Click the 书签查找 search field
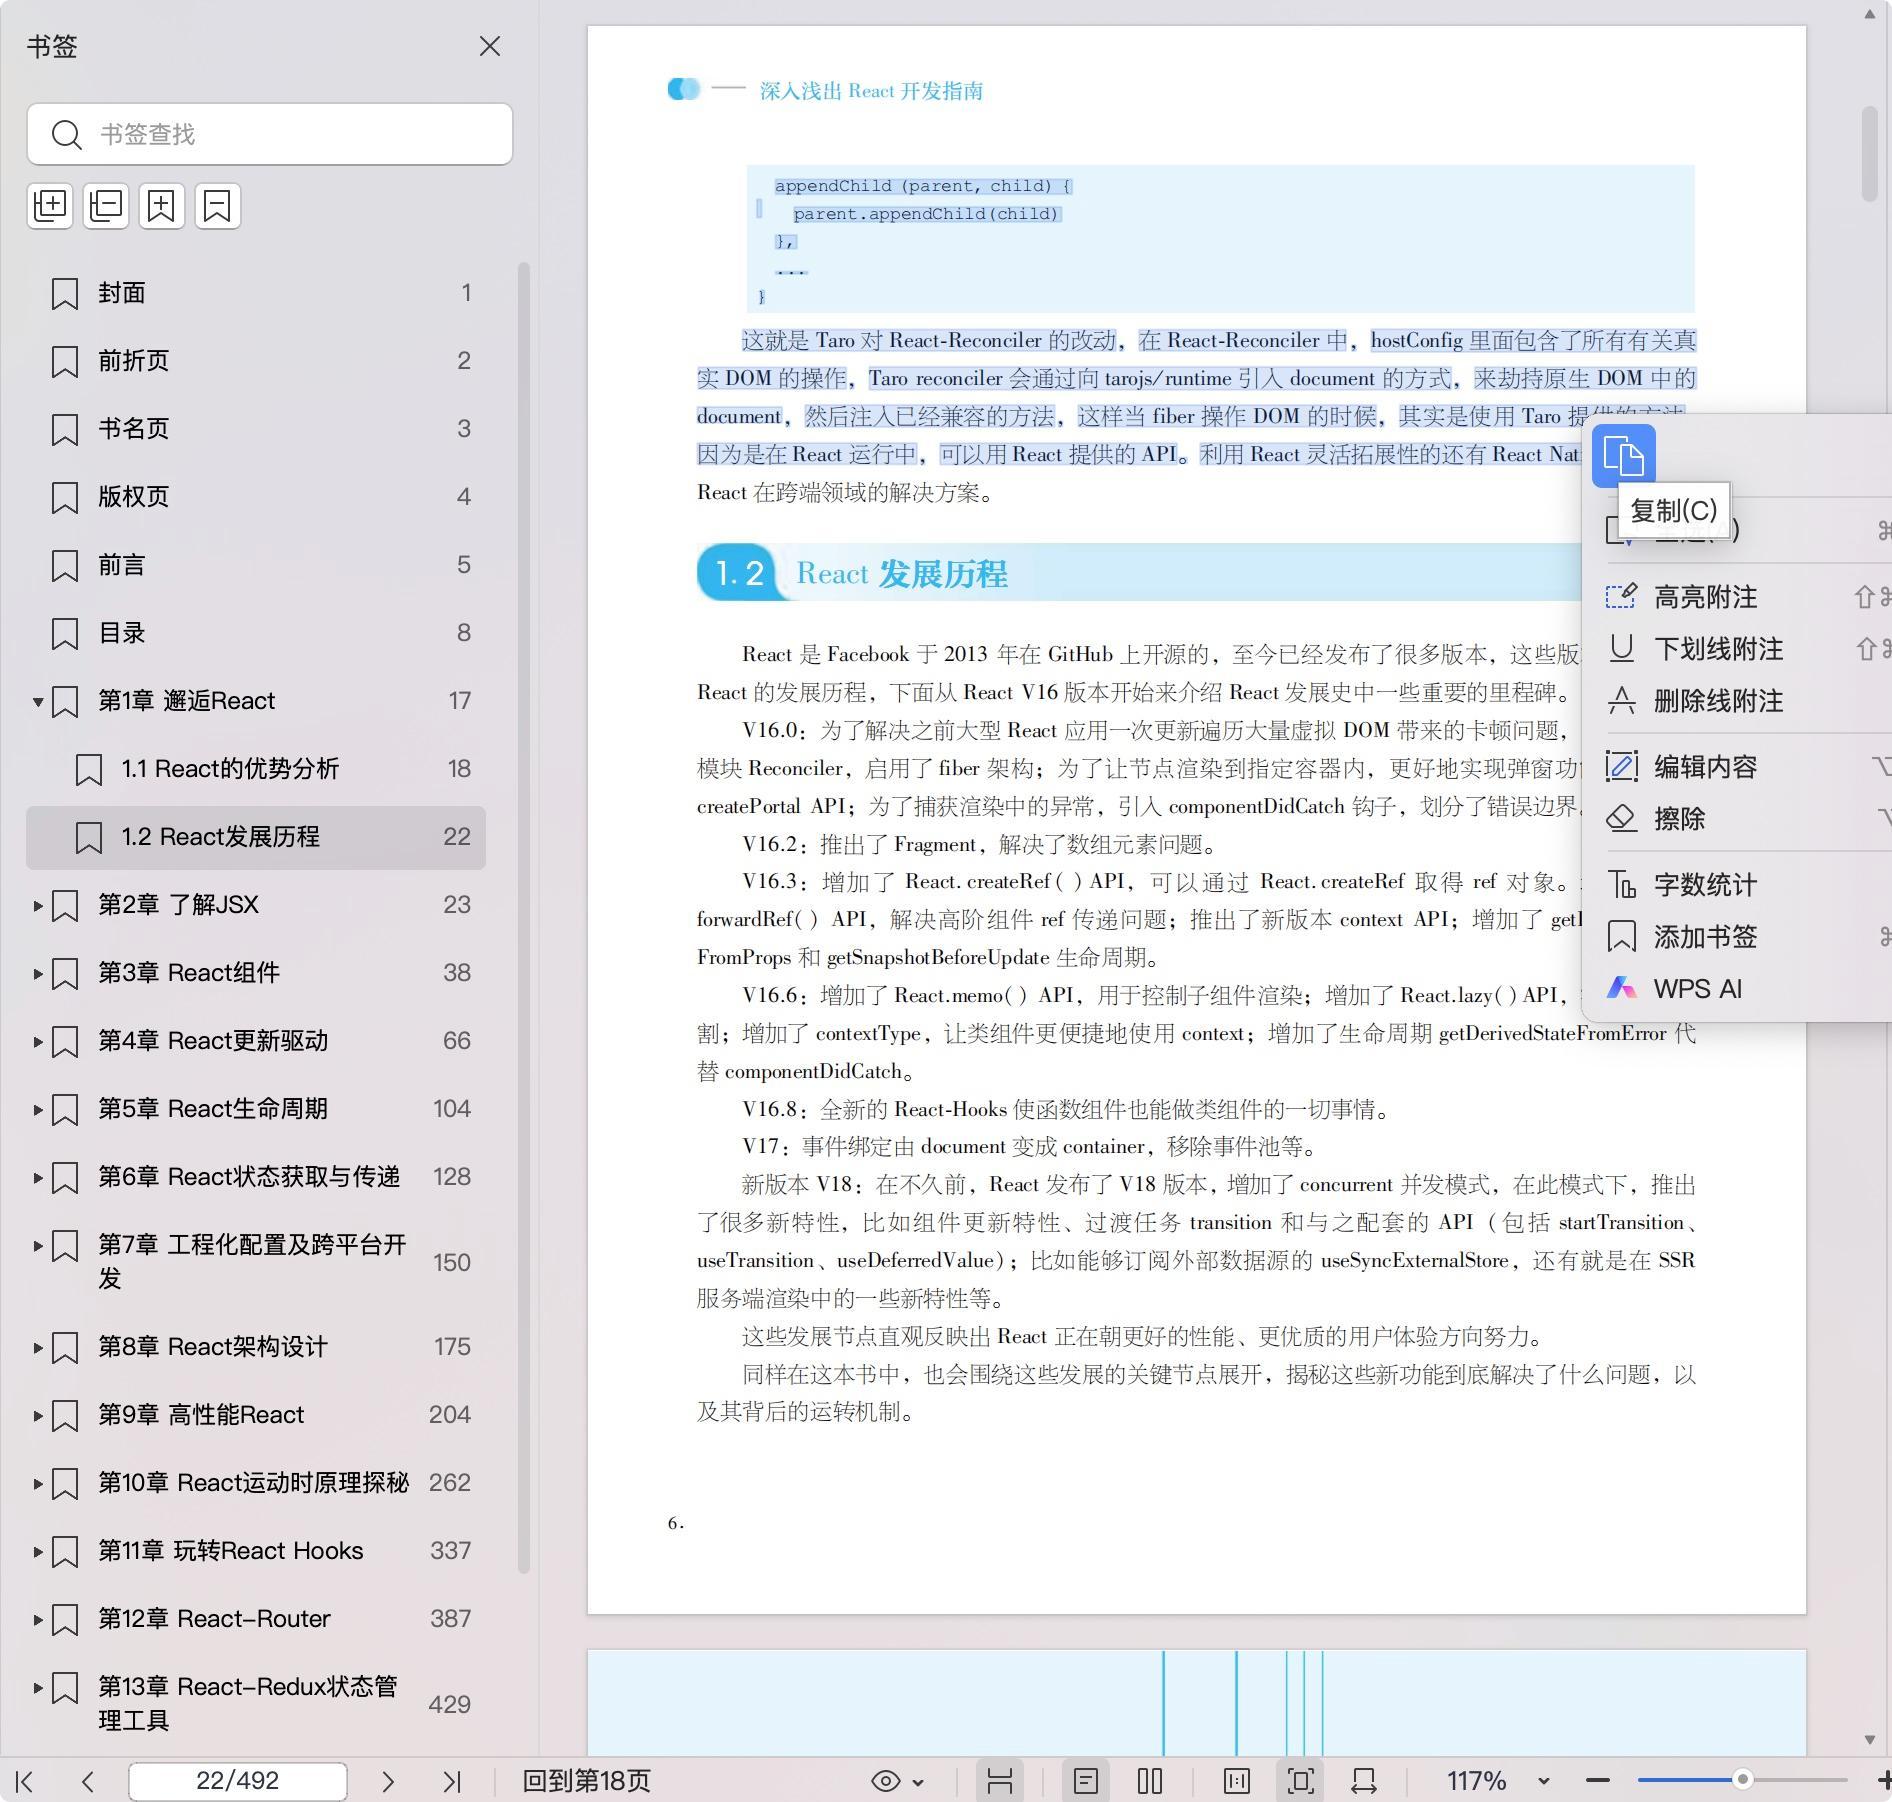This screenshot has height=1802, width=1892. coord(290,134)
